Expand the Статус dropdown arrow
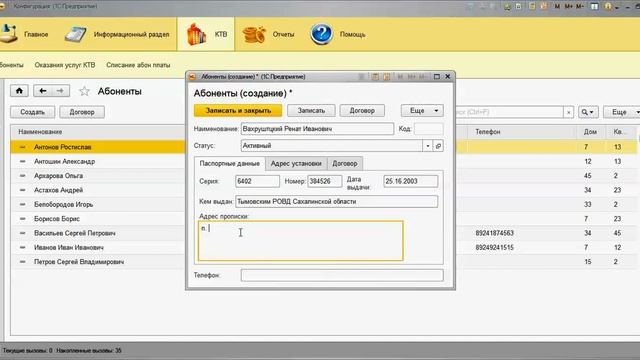640x360 pixels. tap(428, 146)
